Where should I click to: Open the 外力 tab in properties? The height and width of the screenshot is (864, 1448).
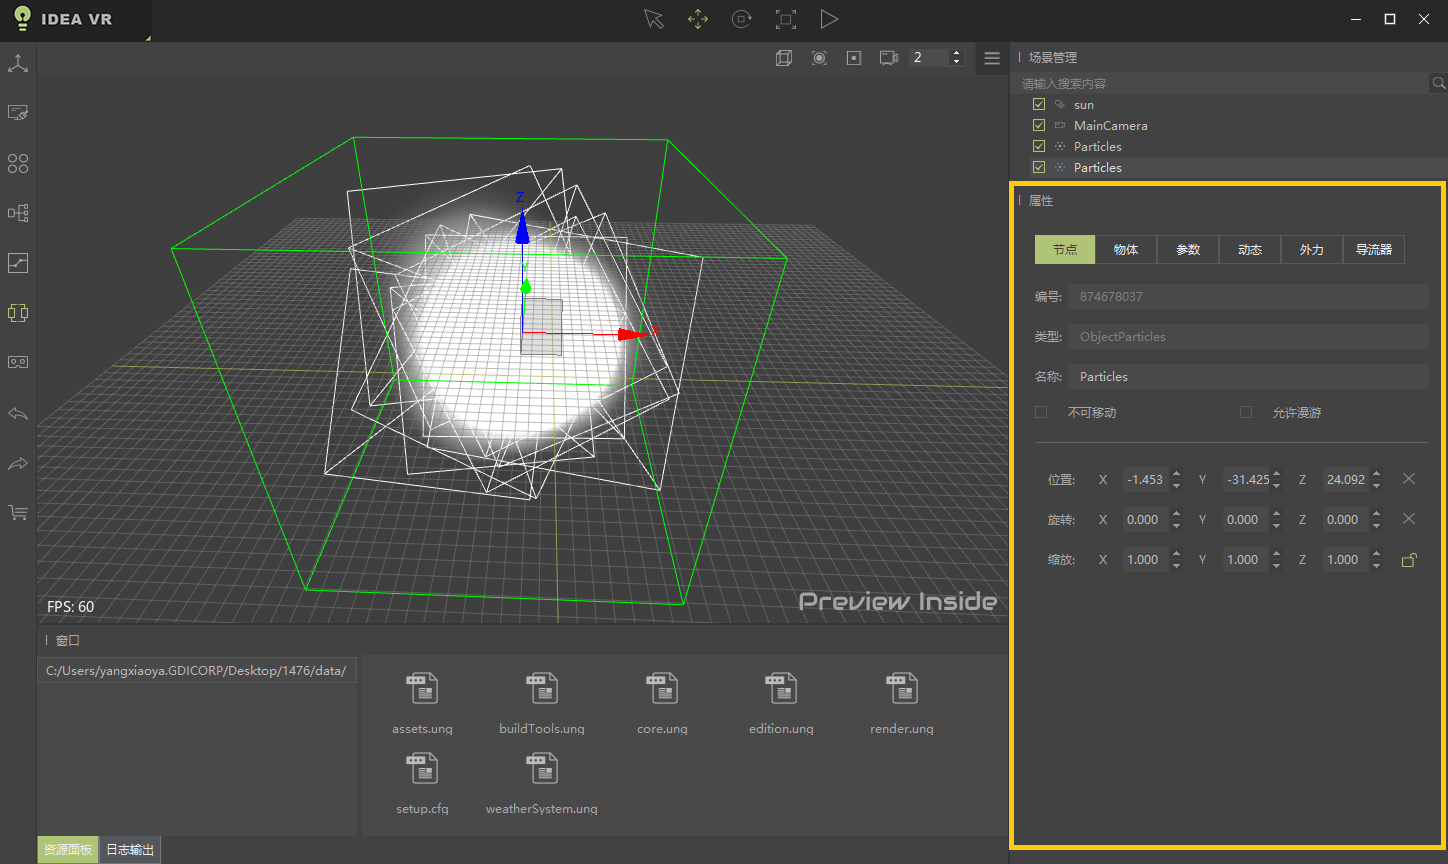pos(1311,250)
